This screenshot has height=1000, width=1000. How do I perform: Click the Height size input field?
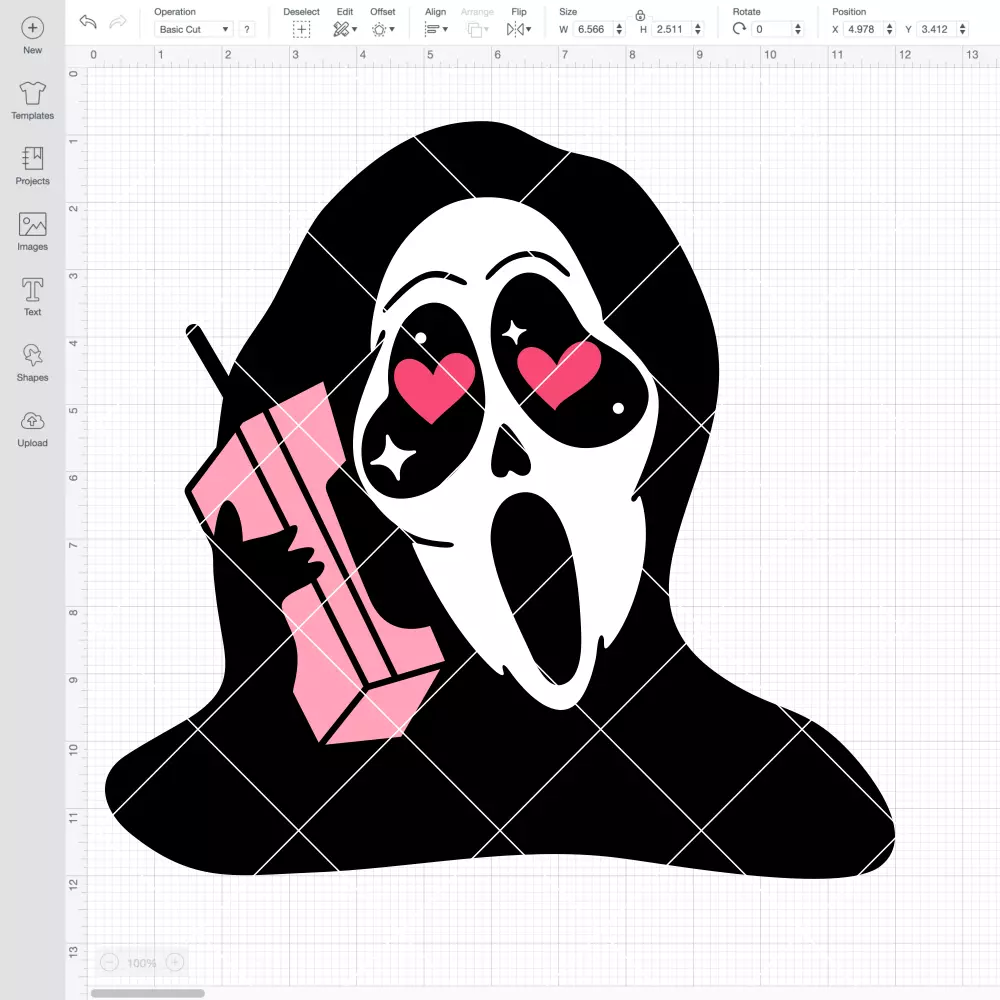pos(671,29)
